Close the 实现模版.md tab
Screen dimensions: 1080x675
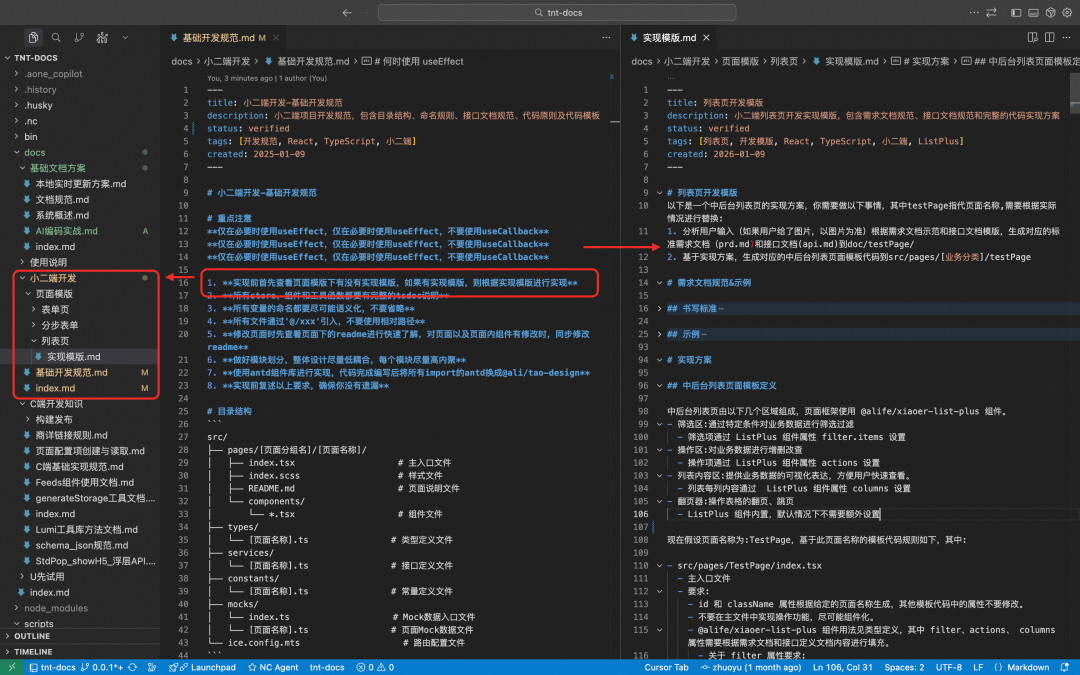coord(706,38)
